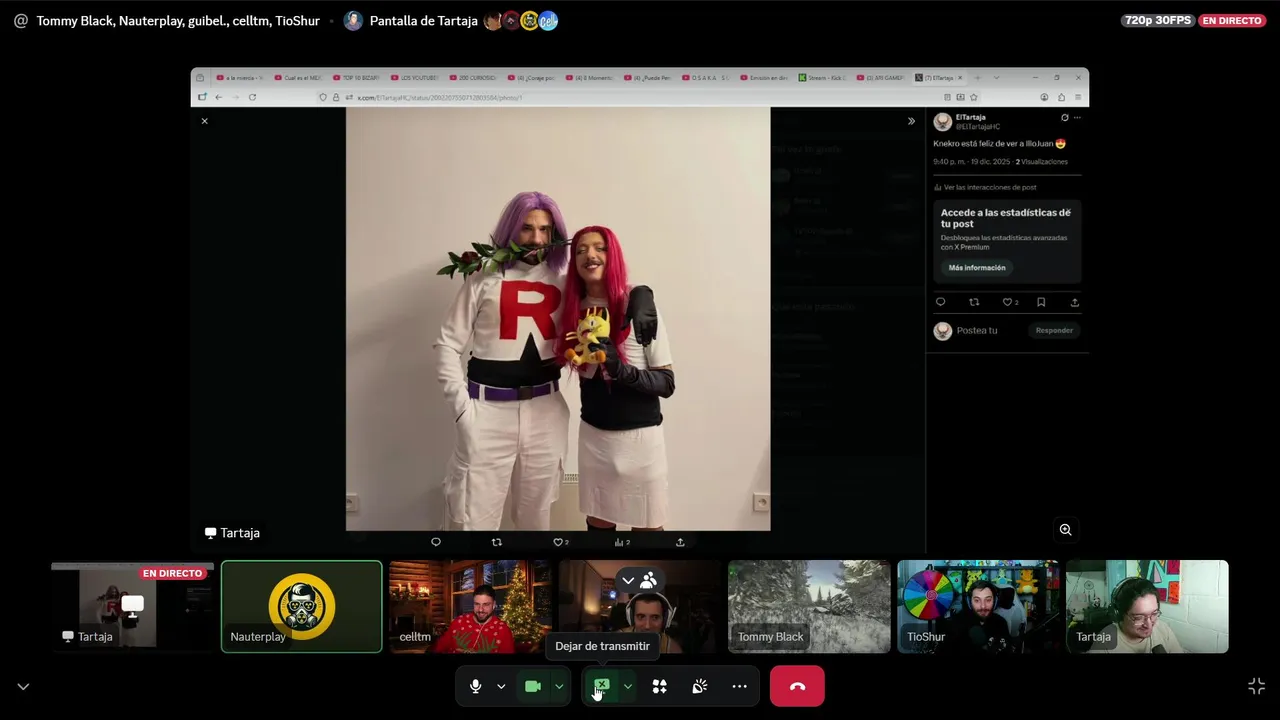1280x720 pixels.
Task: Select Tartaja's live stream thumbnail tile
Action: click(132, 606)
